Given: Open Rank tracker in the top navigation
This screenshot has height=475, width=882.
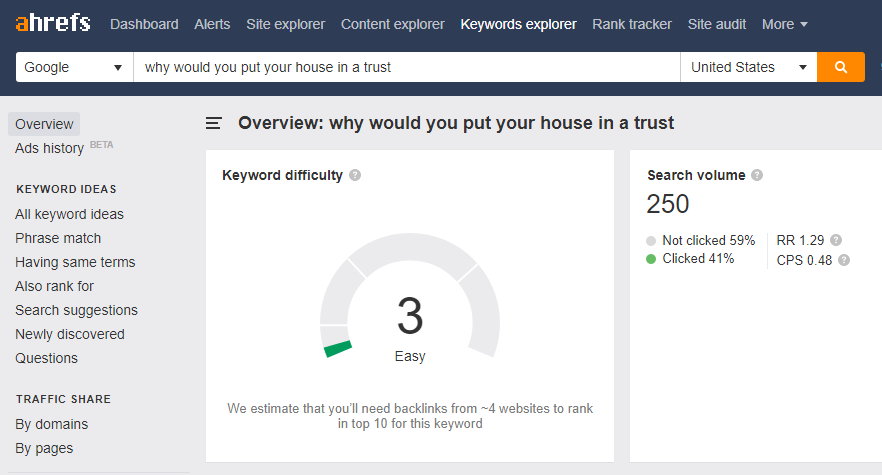Looking at the screenshot, I should coord(632,24).
